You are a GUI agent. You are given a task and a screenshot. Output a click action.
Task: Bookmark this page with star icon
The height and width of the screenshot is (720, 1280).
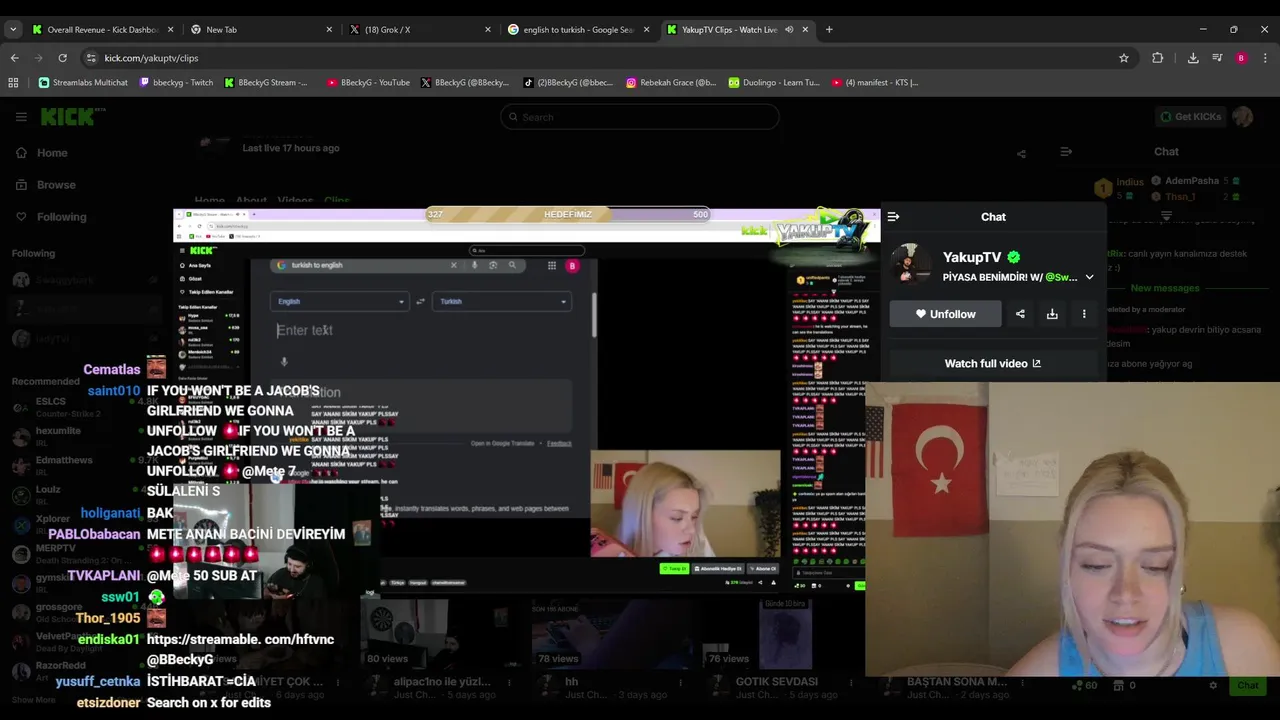pyautogui.click(x=1124, y=58)
